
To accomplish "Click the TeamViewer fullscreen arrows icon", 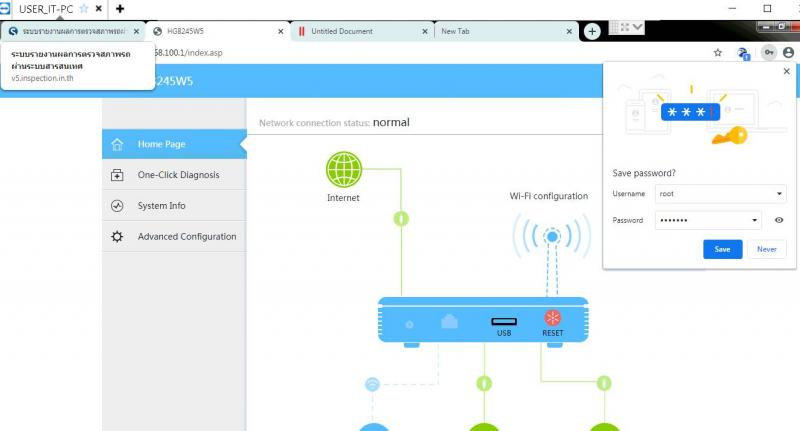I will tap(625, 27).
